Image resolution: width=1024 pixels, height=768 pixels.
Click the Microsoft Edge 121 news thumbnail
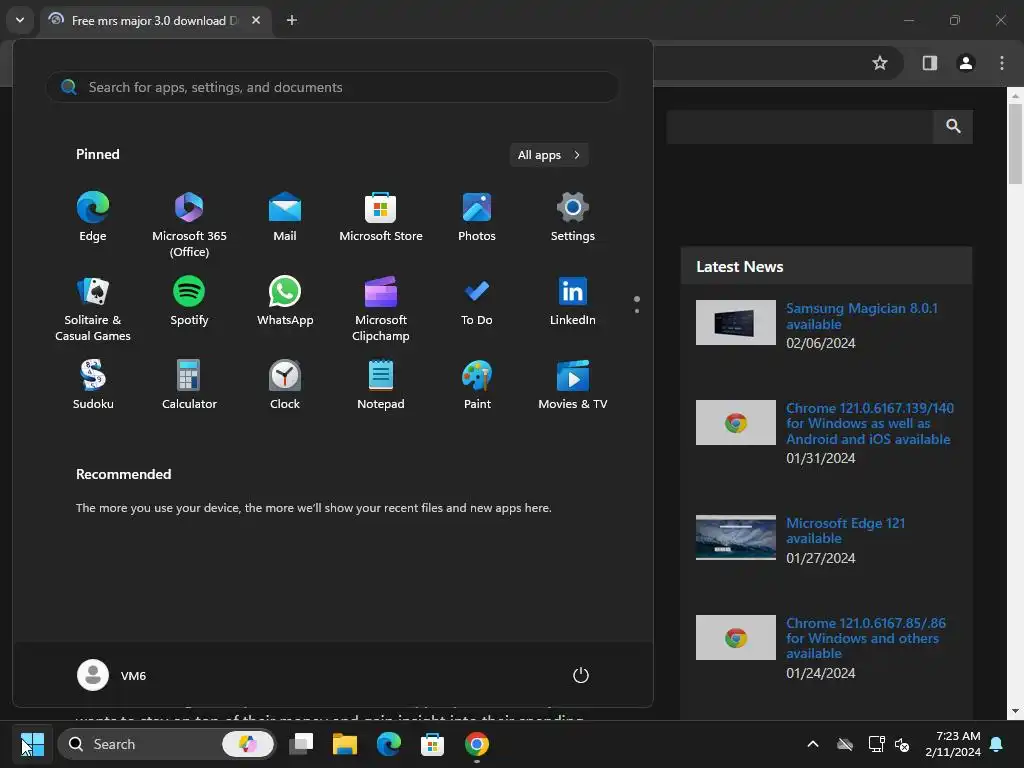point(735,537)
